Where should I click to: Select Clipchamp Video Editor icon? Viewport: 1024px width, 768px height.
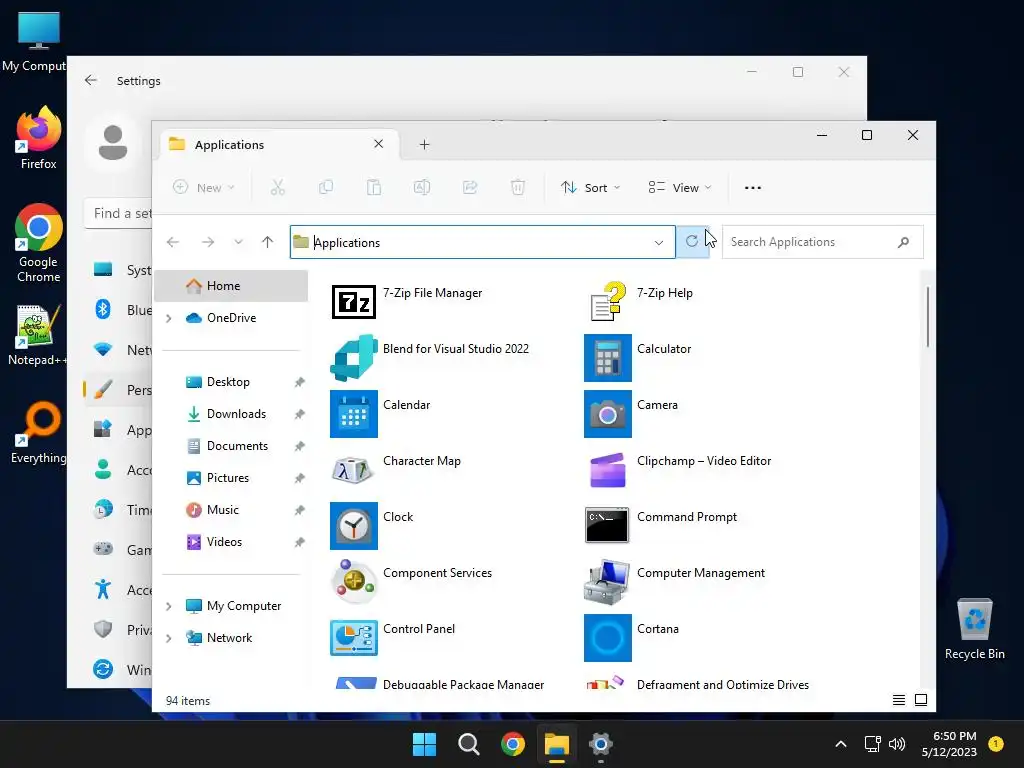[x=607, y=470]
